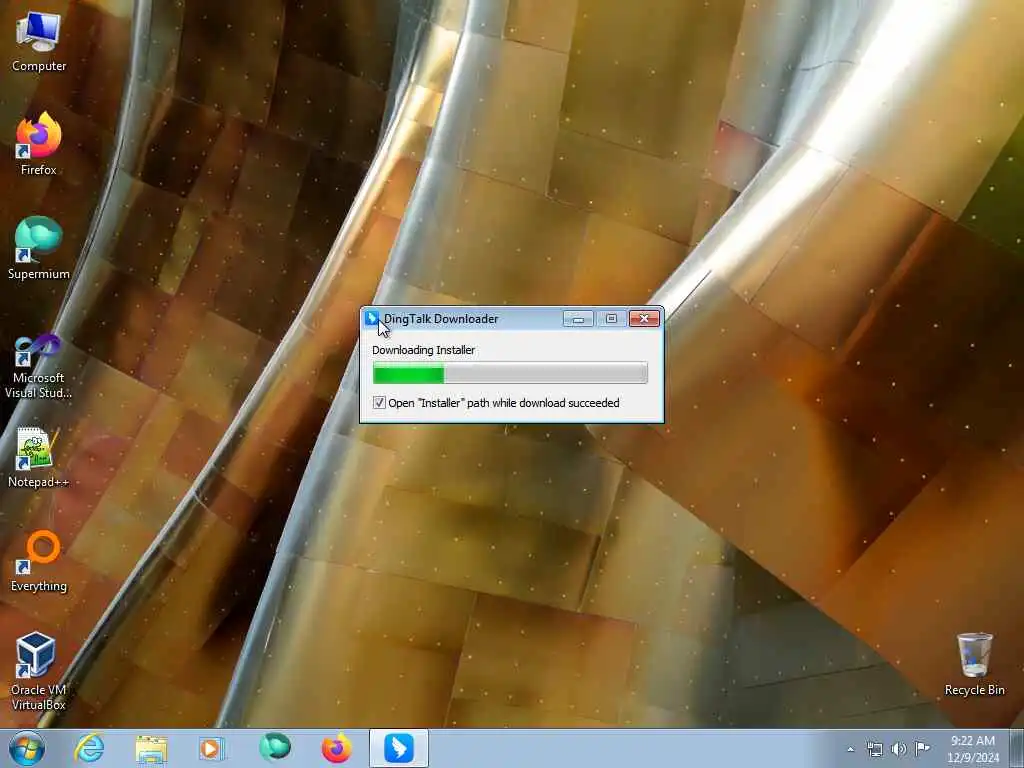Launch Internet Explorer from the taskbar

click(89, 748)
